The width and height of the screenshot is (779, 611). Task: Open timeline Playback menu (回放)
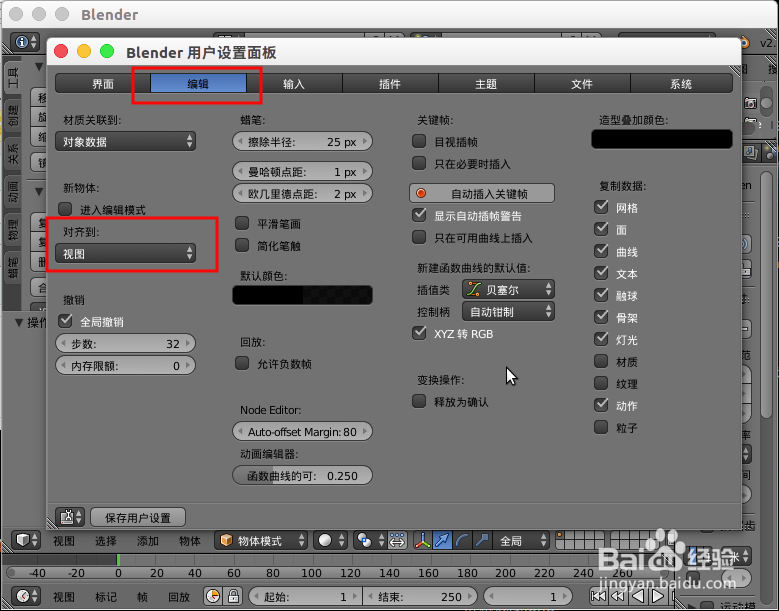(x=179, y=596)
